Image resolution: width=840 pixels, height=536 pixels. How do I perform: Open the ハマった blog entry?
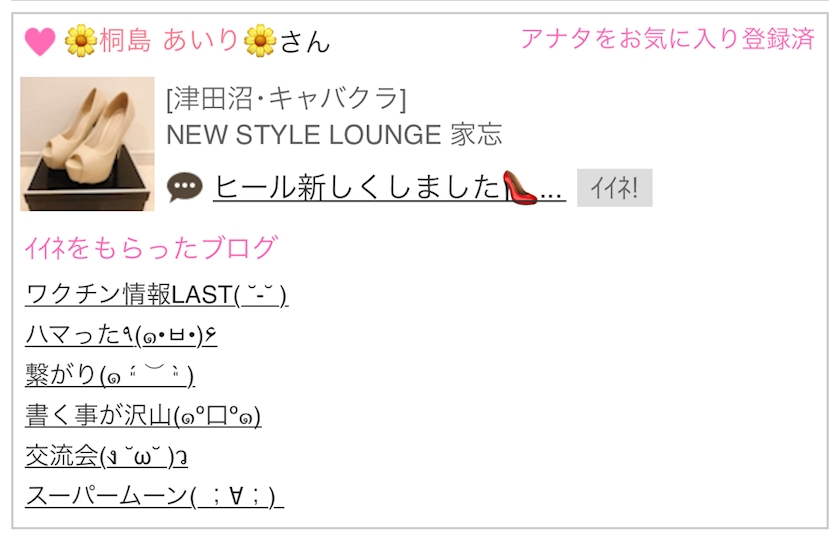pyautogui.click(x=121, y=336)
